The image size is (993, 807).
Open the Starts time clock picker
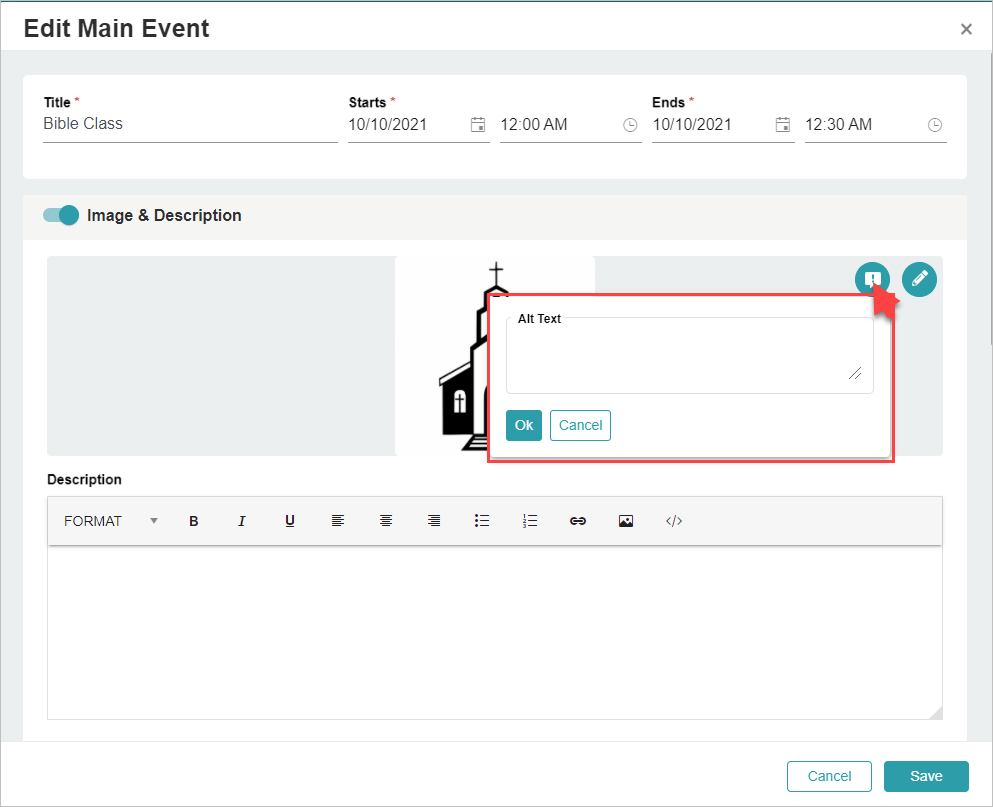click(630, 125)
